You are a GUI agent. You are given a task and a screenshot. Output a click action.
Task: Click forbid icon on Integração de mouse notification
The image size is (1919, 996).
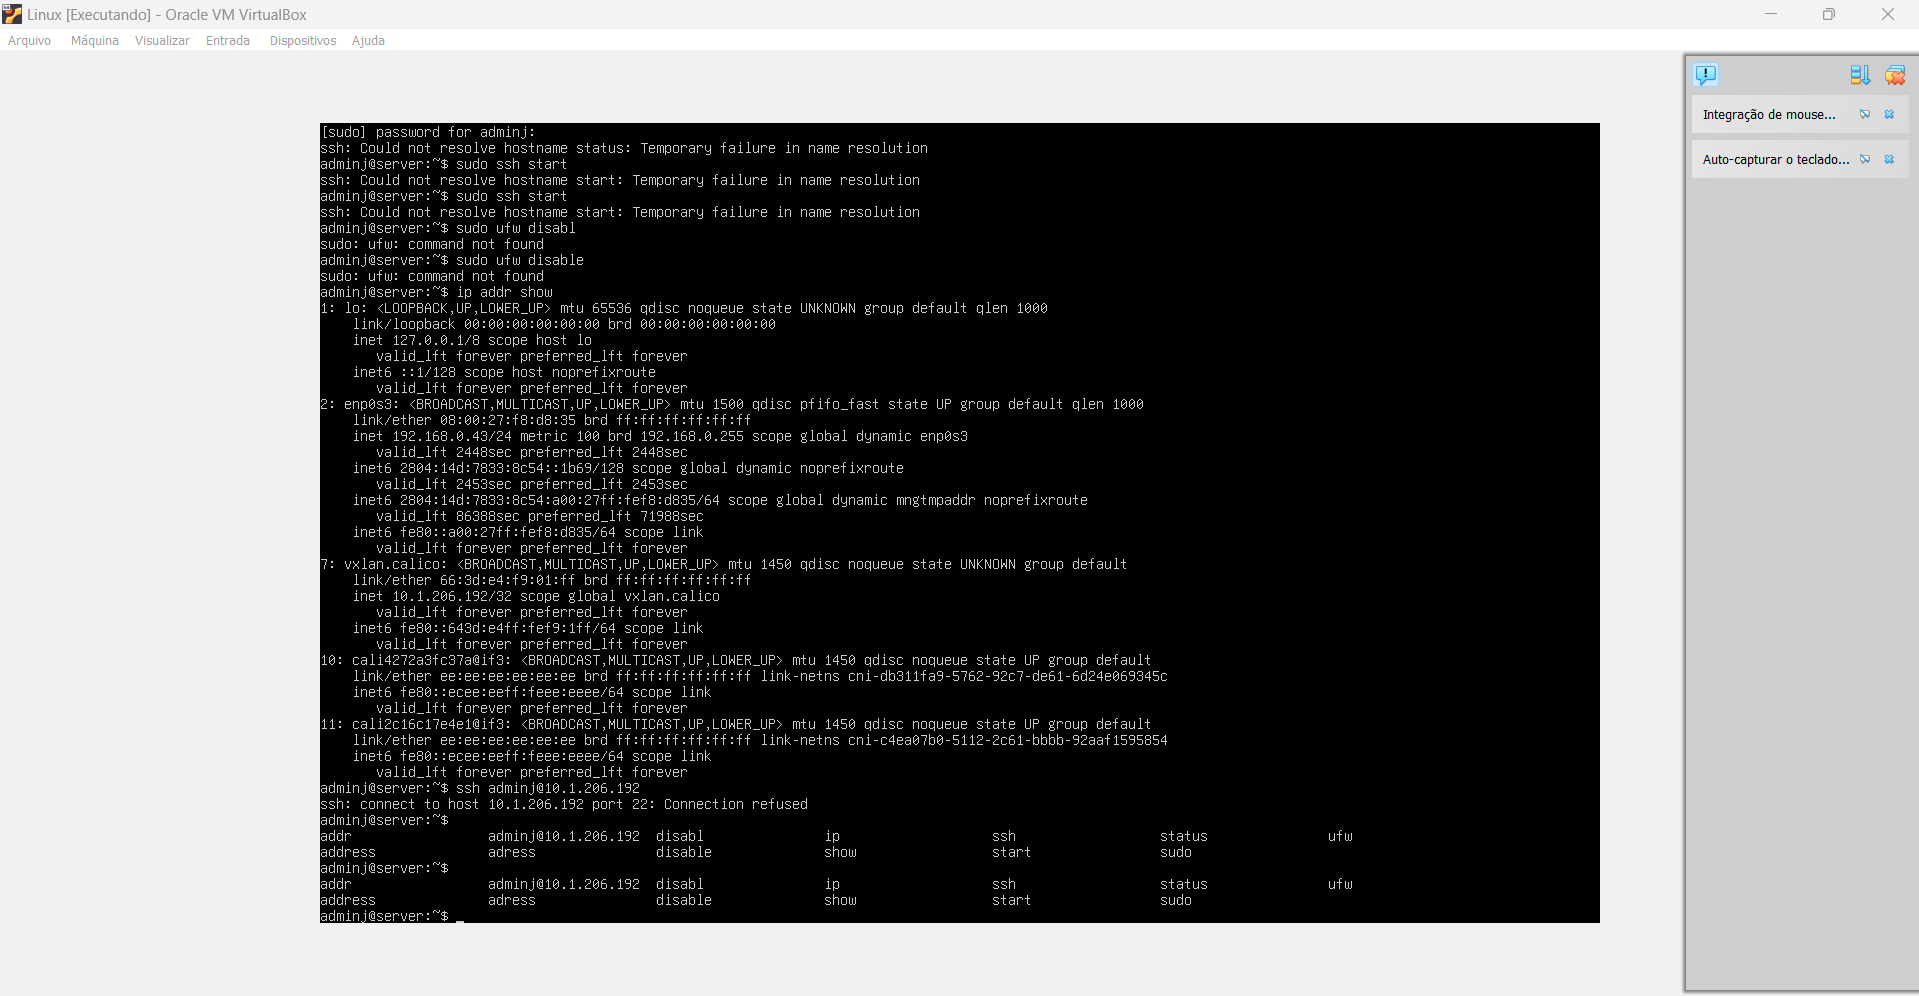coord(1865,114)
